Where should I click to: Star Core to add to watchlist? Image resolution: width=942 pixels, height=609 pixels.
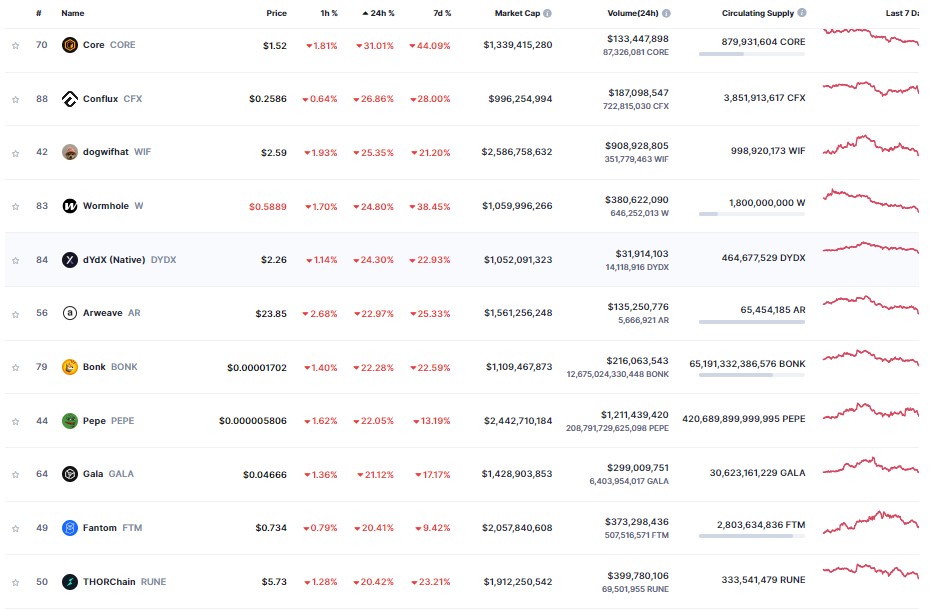point(15,46)
